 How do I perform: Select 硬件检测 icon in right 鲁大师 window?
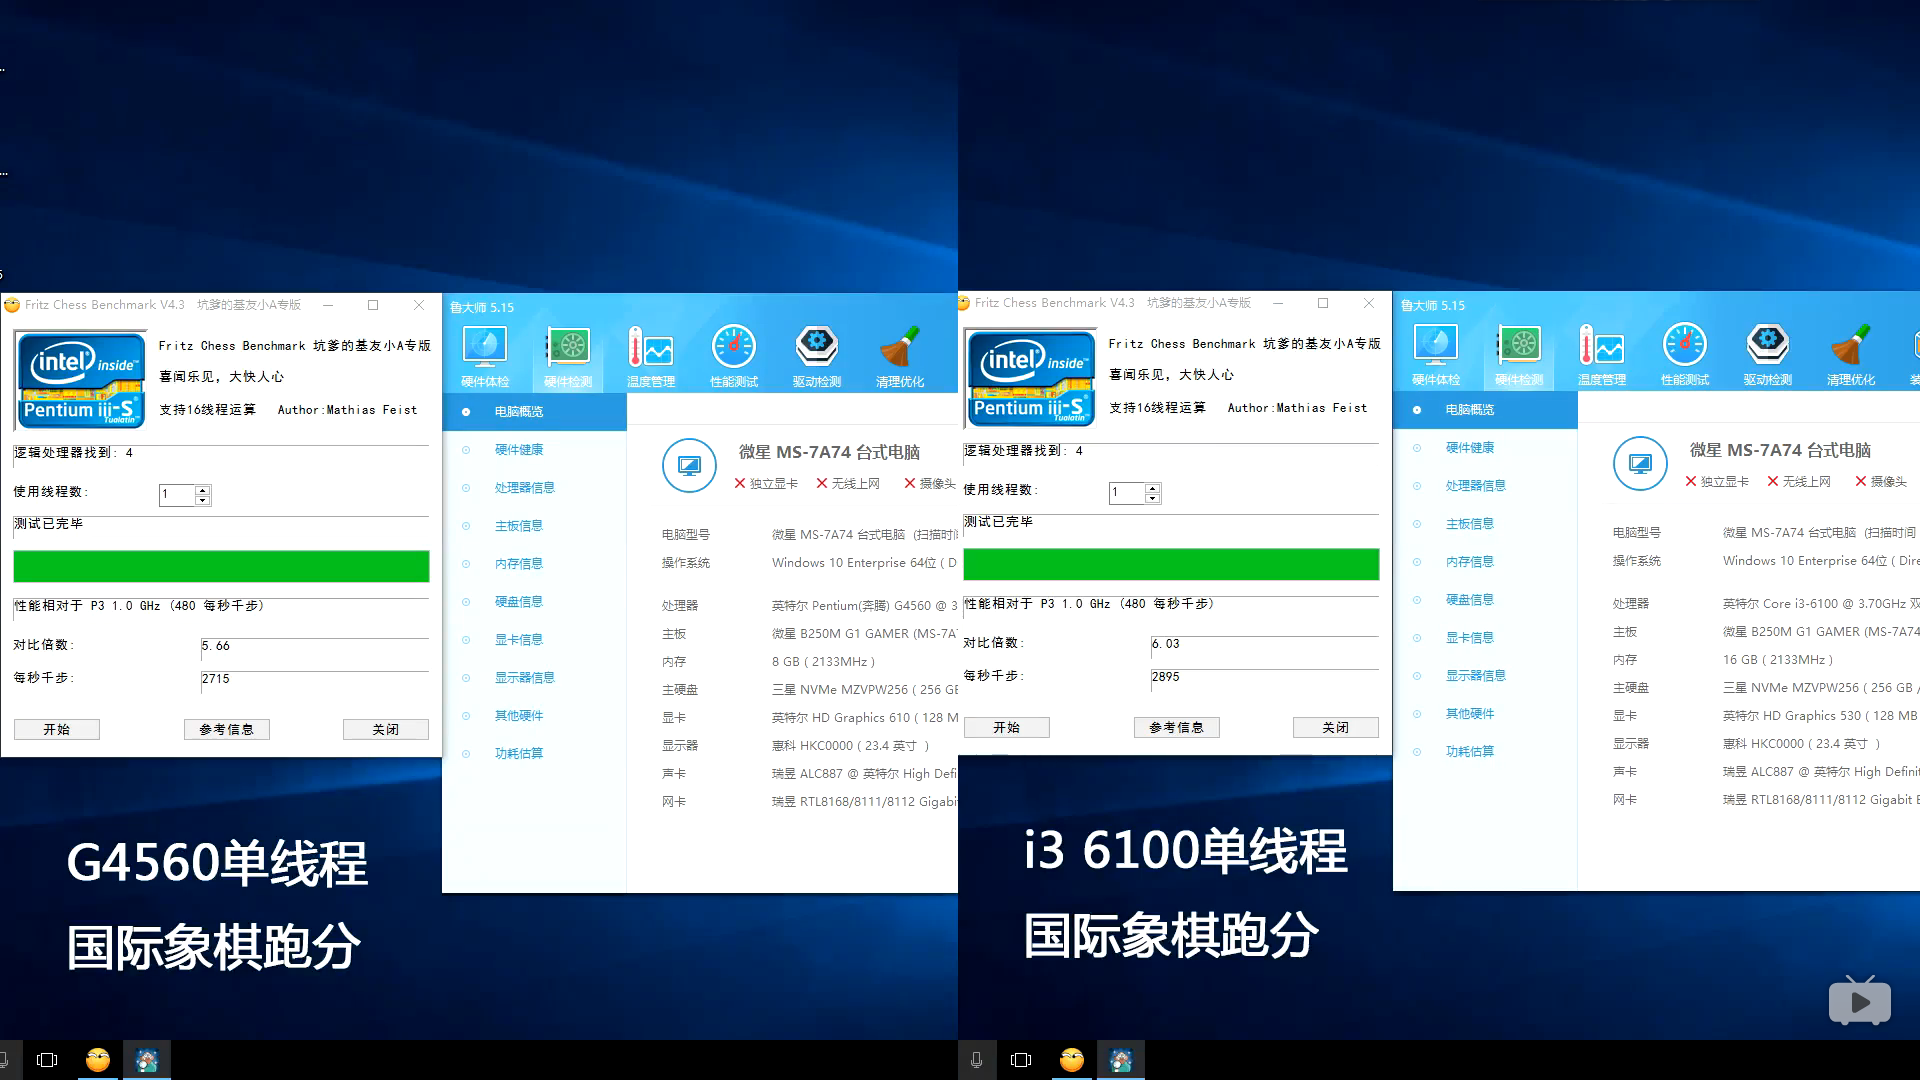(1519, 355)
